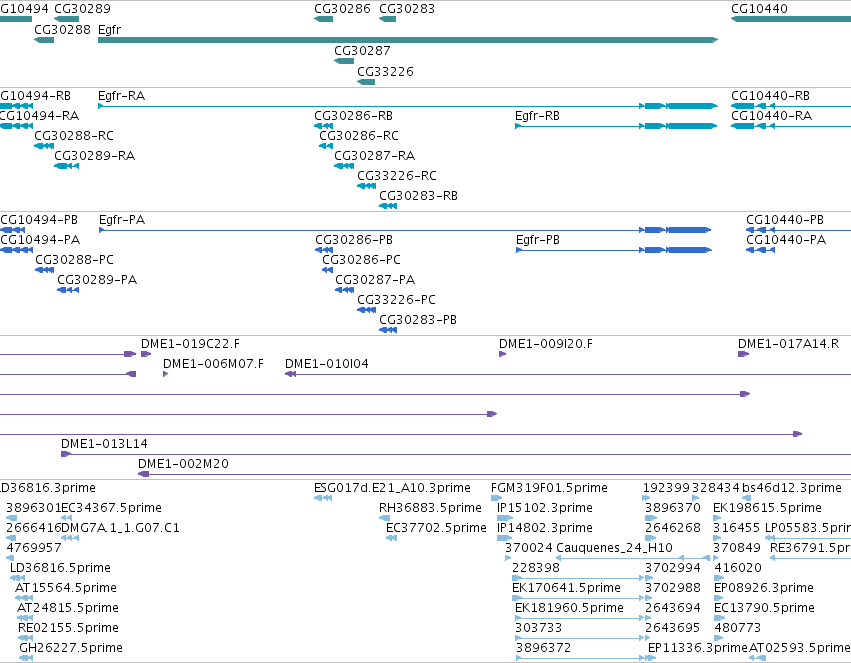Image resolution: width=851 pixels, height=663 pixels.
Task: Click the EK198615.5prime EST label
Action: coord(767,508)
